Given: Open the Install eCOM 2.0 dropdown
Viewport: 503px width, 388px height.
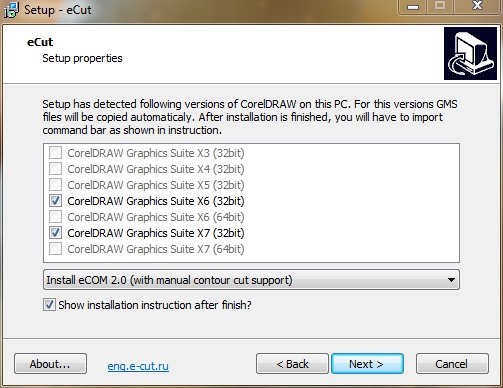Looking at the screenshot, I should click(x=251, y=280).
